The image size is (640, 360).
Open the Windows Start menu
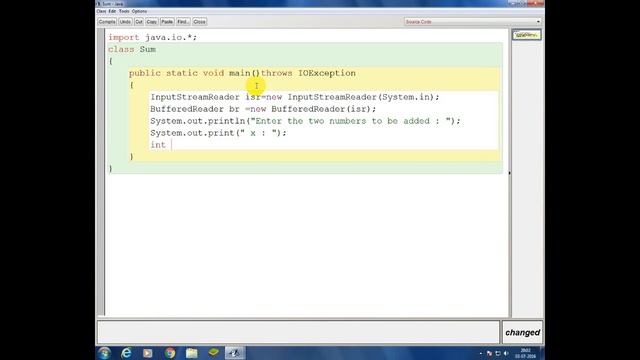(104, 353)
